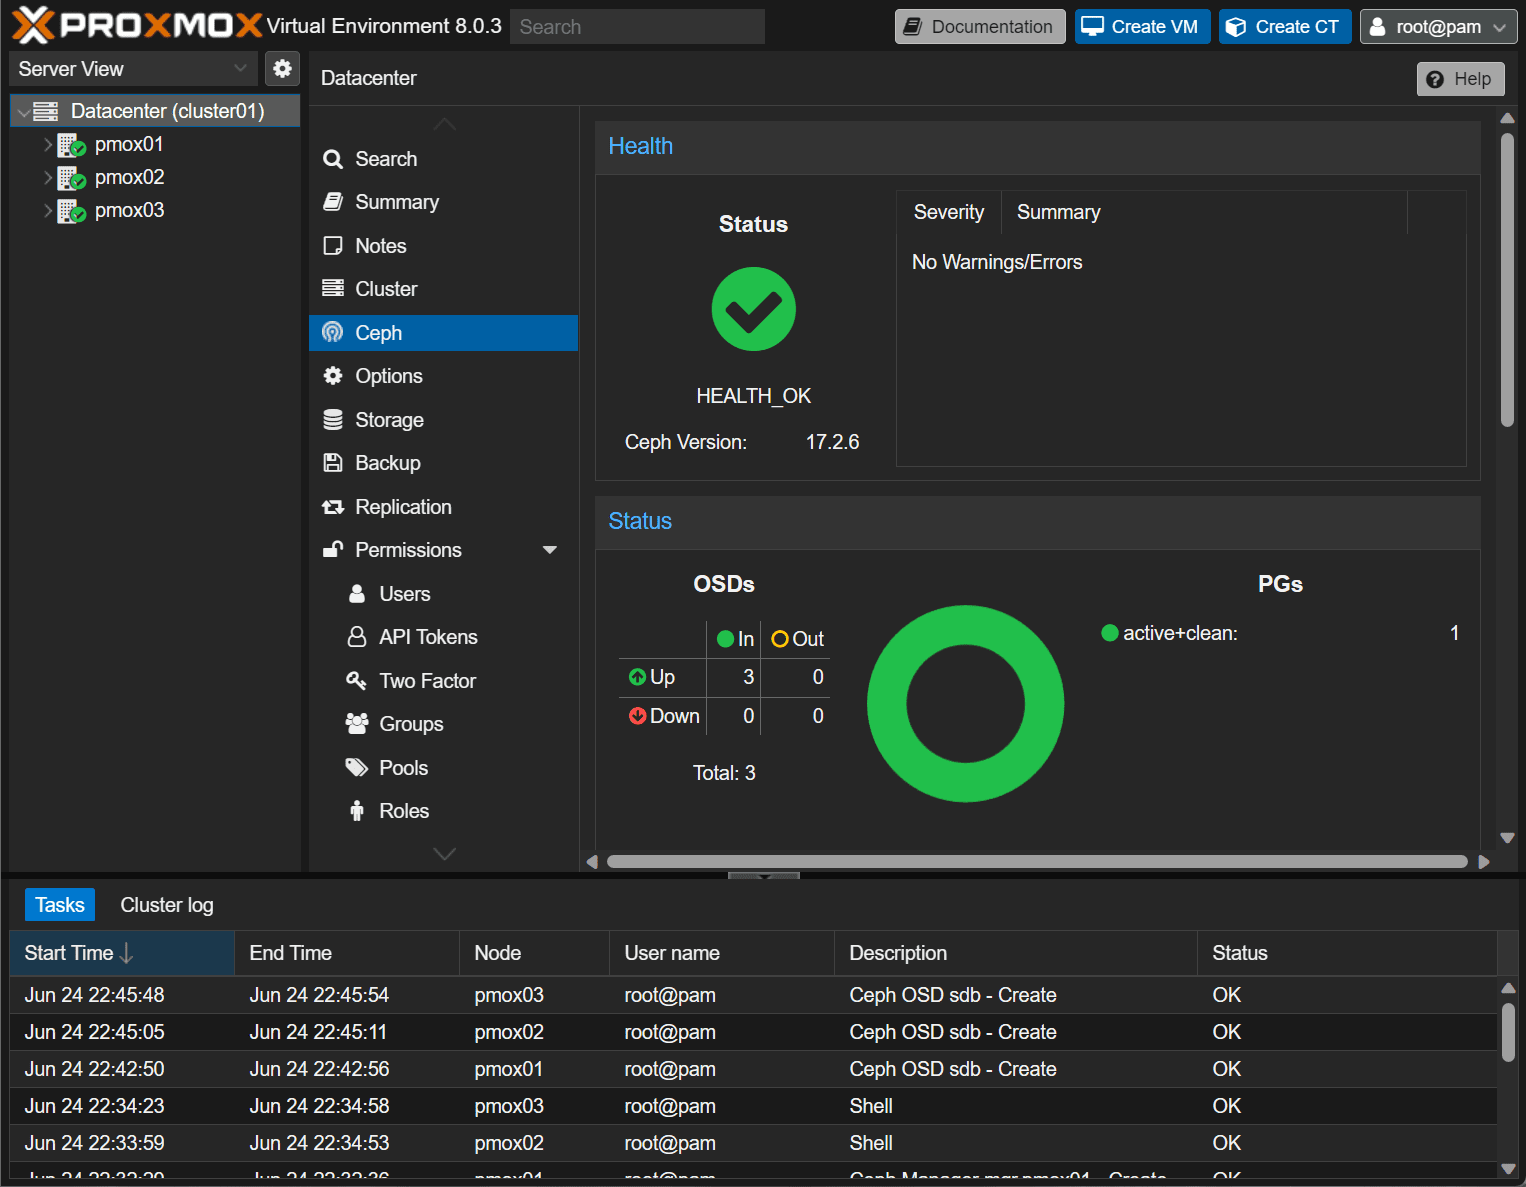Select the Replication arrows icon

click(x=333, y=506)
